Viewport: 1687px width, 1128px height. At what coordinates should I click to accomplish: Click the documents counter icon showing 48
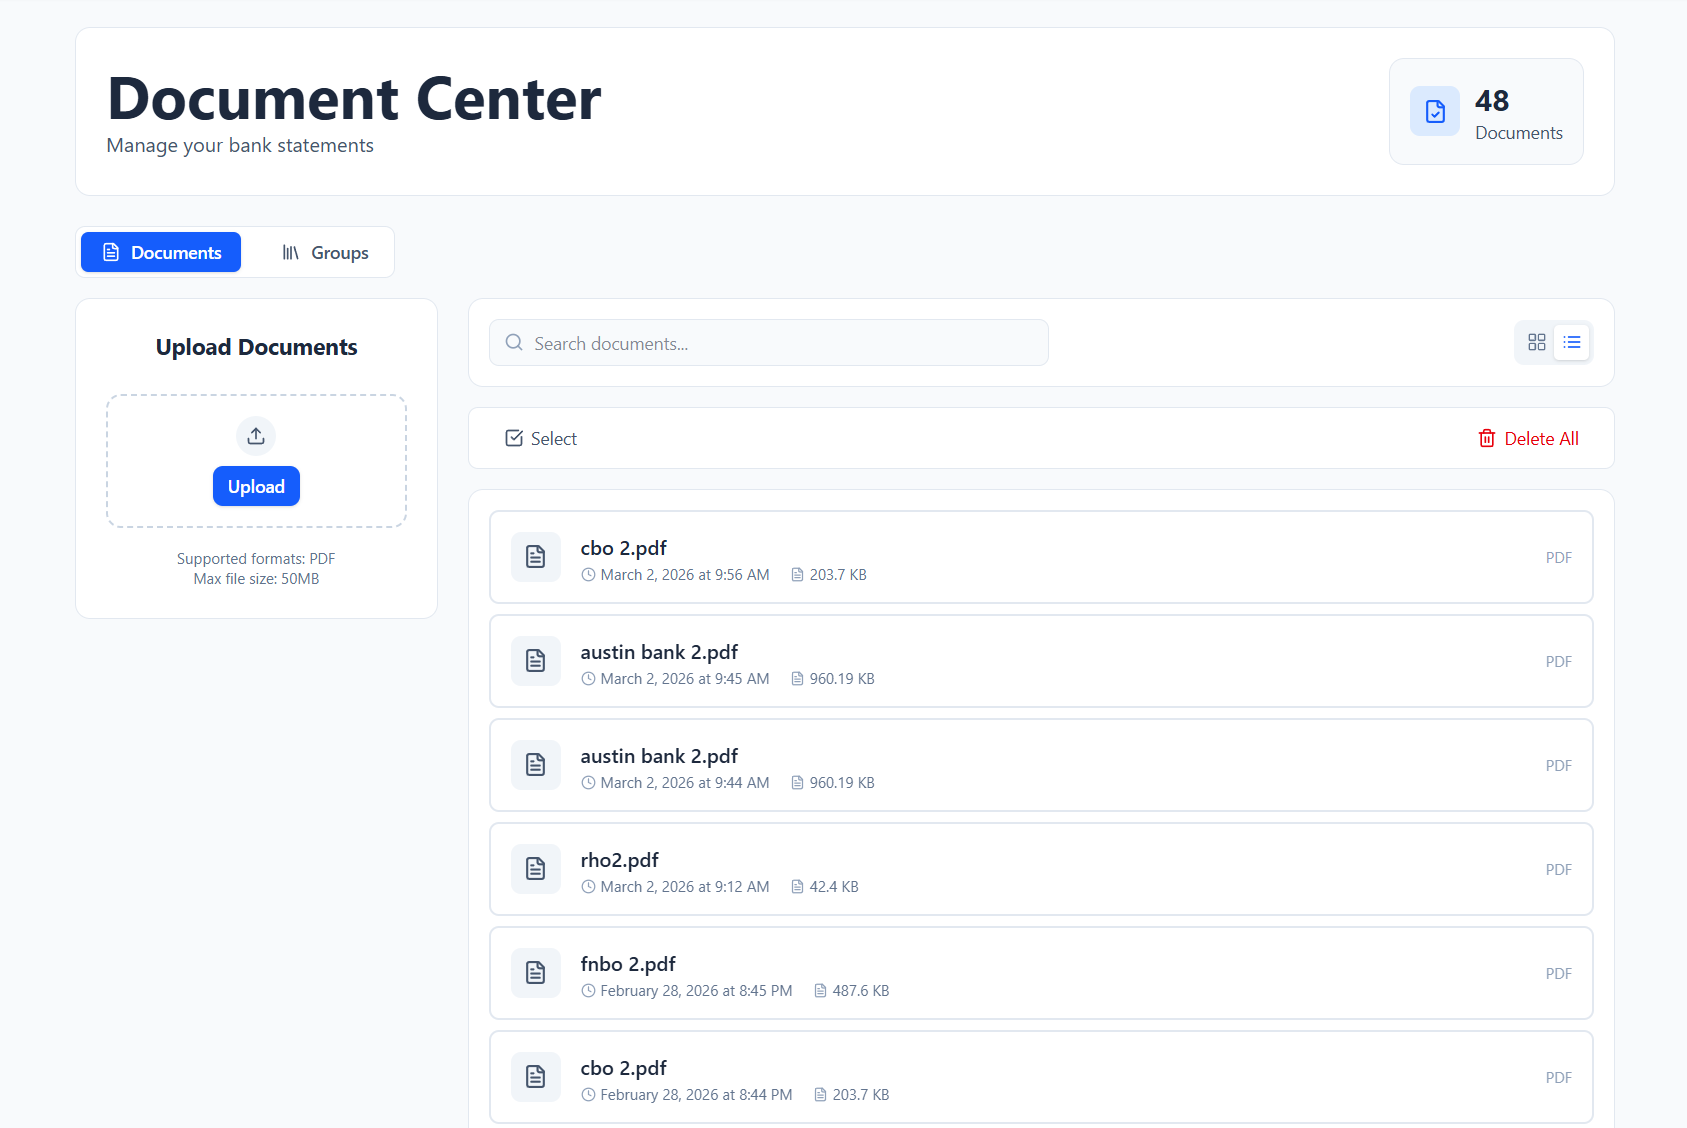tap(1435, 111)
